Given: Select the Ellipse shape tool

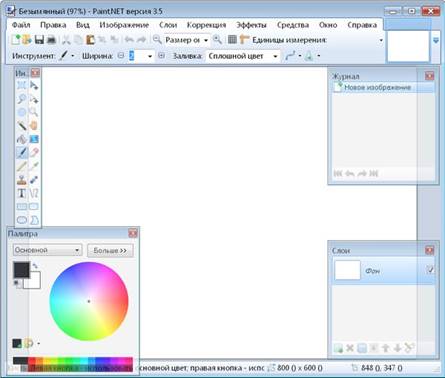Looking at the screenshot, I should (22, 220).
